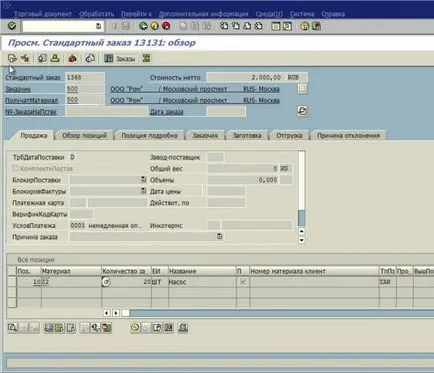The height and width of the screenshot is (373, 434).
Task: Click the Customize local layout icon
Action: click(x=316, y=26)
